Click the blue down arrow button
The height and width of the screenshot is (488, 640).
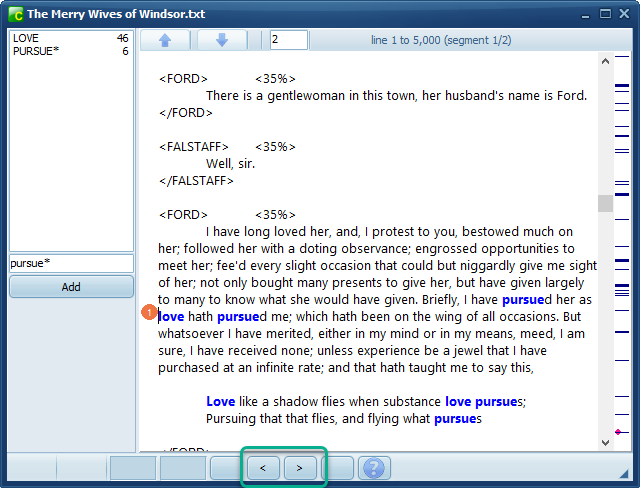coord(222,40)
